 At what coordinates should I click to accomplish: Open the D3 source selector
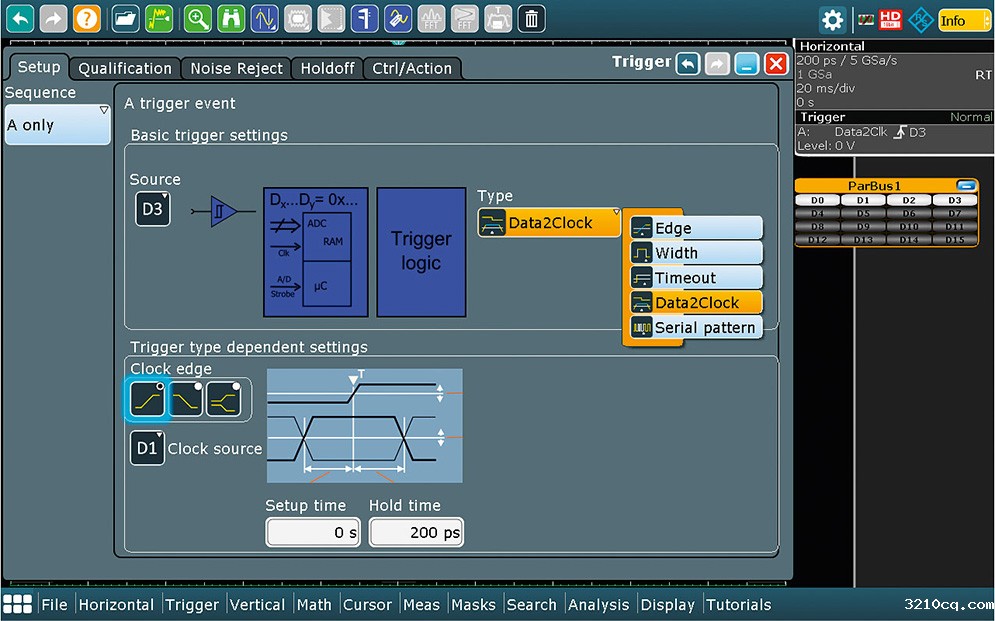(x=153, y=209)
